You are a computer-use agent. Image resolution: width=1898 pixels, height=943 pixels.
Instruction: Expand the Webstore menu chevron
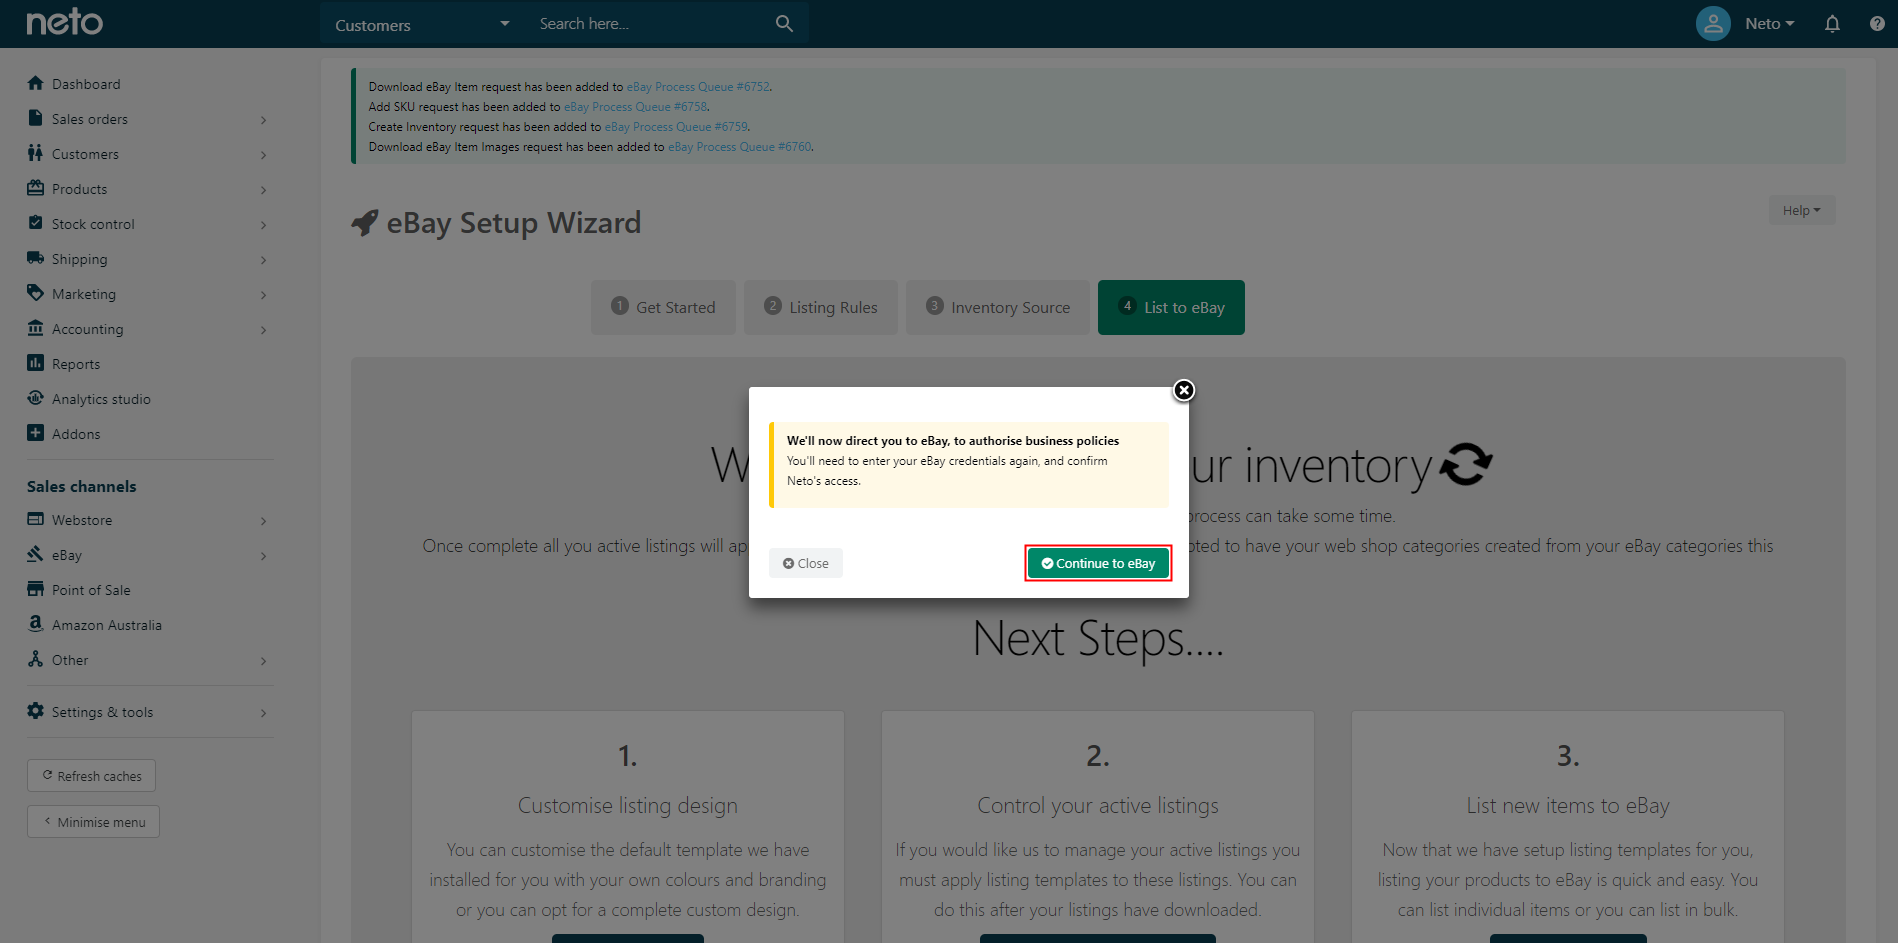263,521
